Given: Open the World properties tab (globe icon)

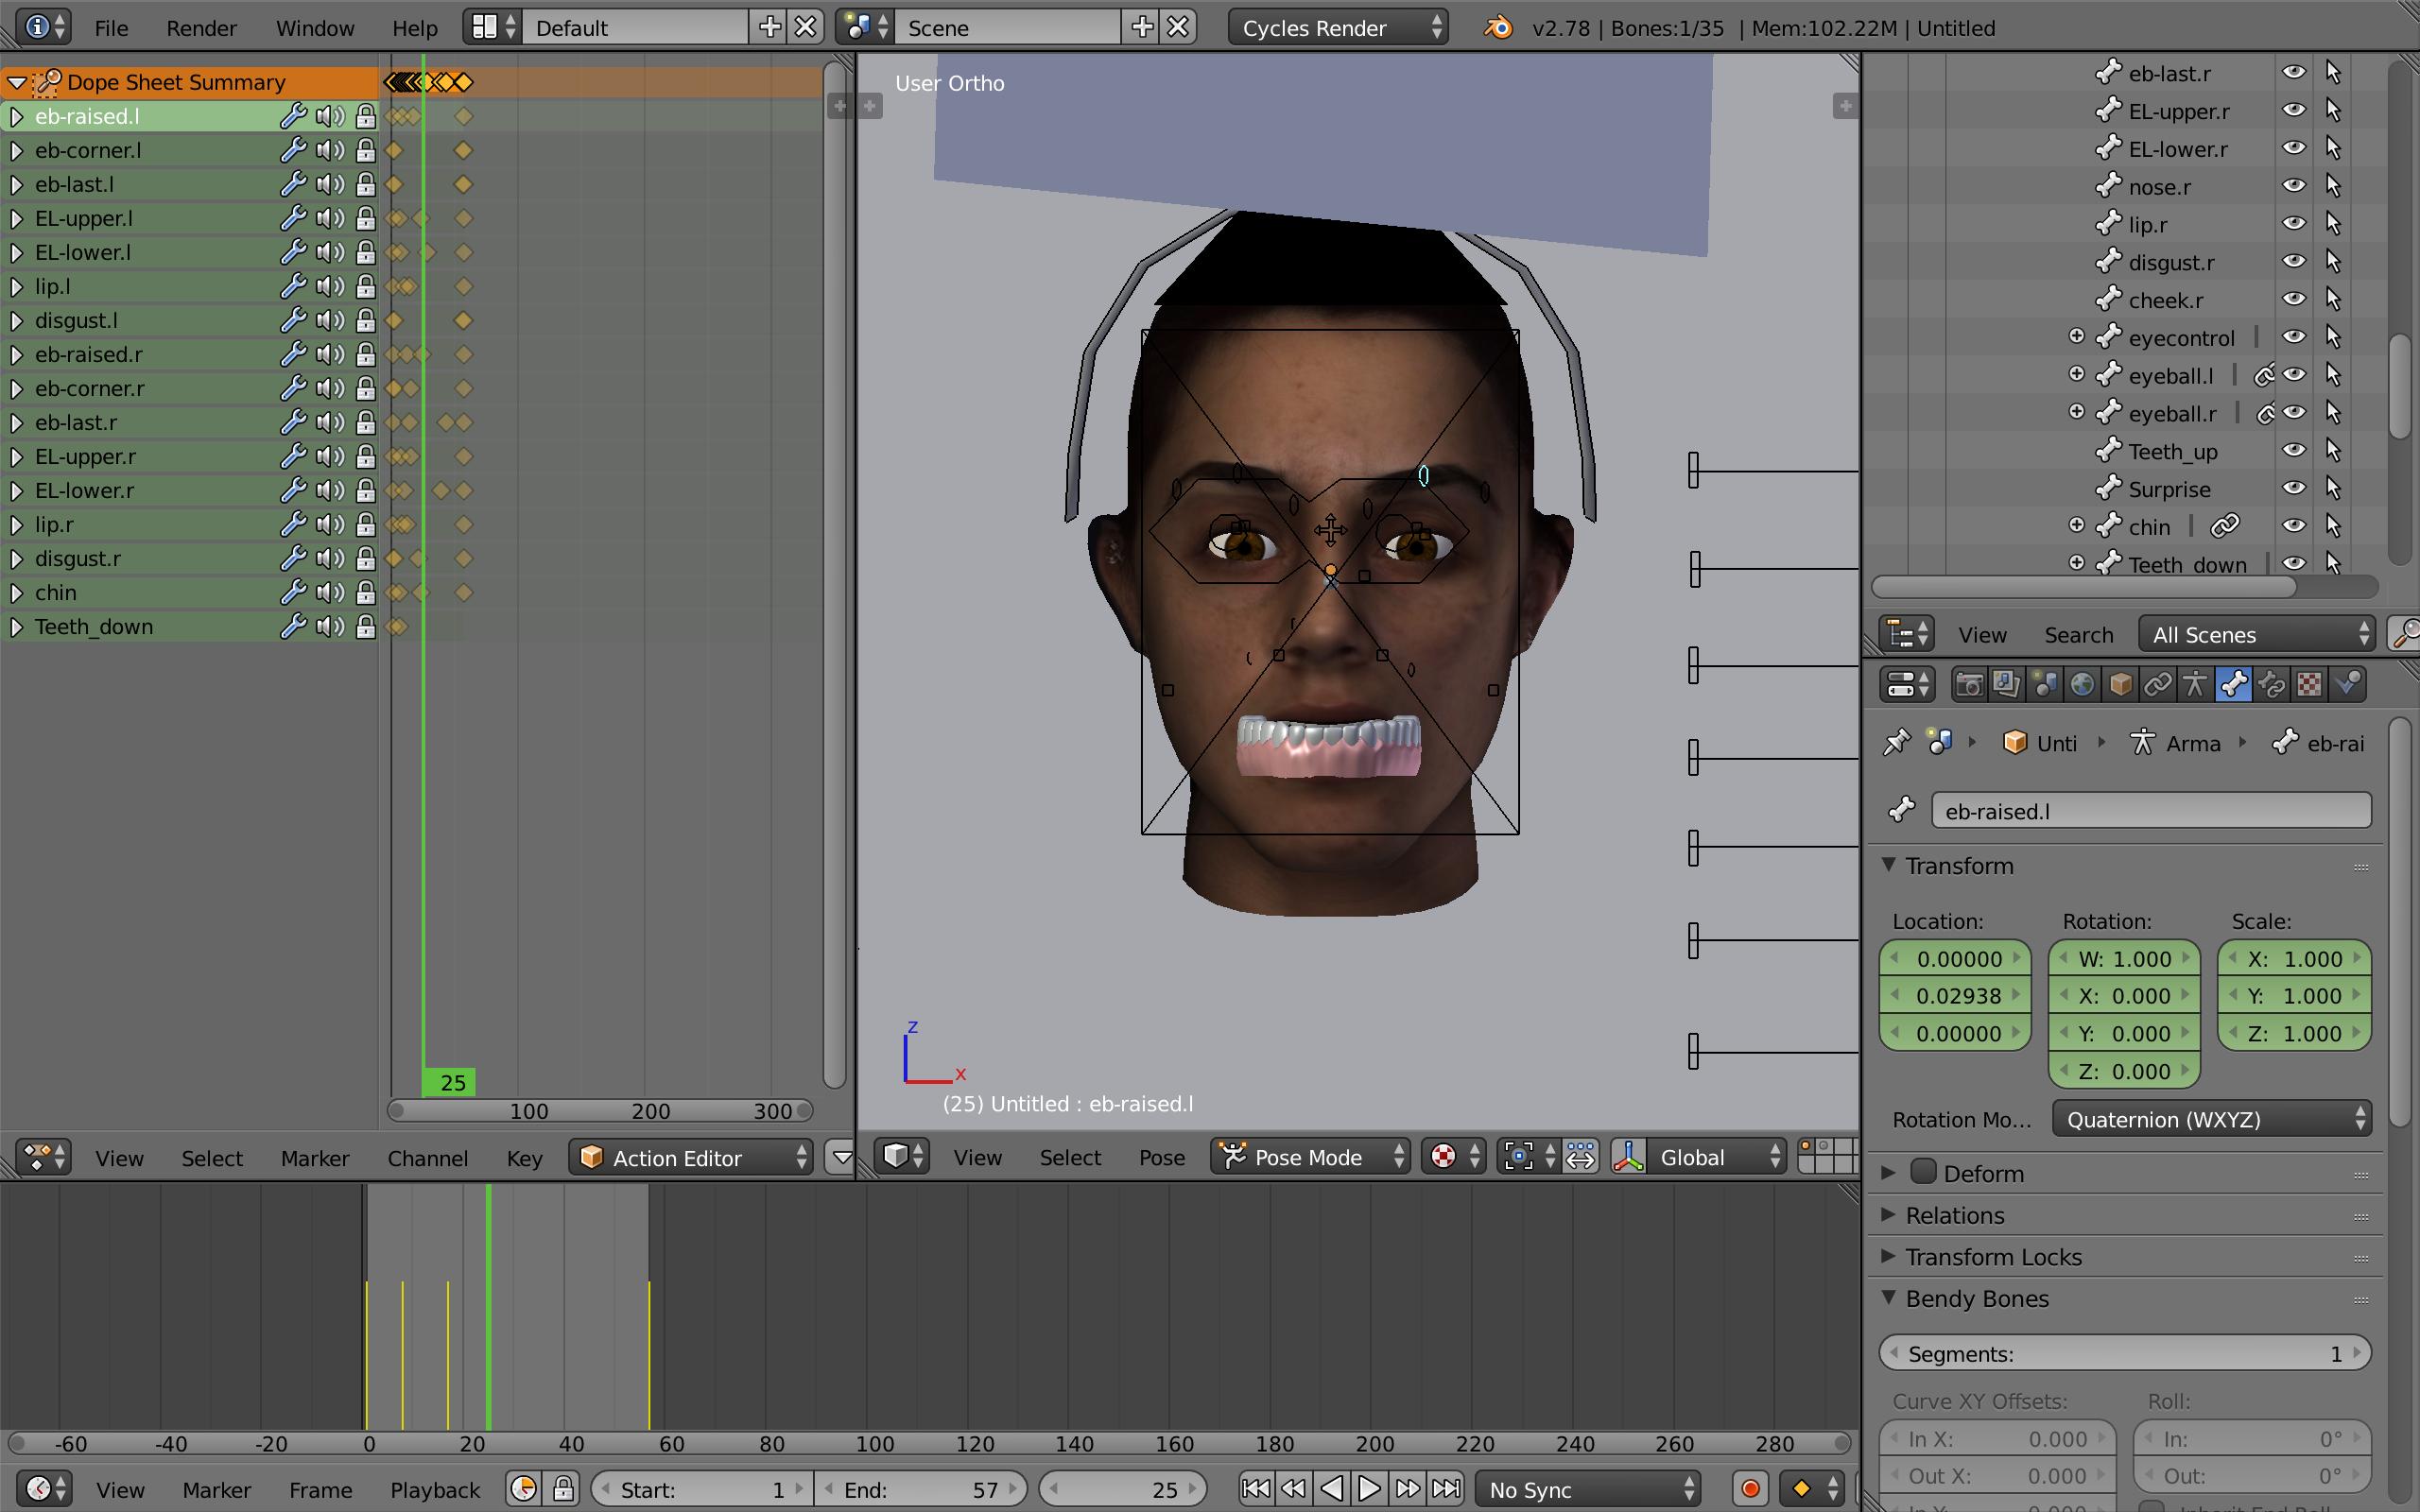Looking at the screenshot, I should 2084,684.
